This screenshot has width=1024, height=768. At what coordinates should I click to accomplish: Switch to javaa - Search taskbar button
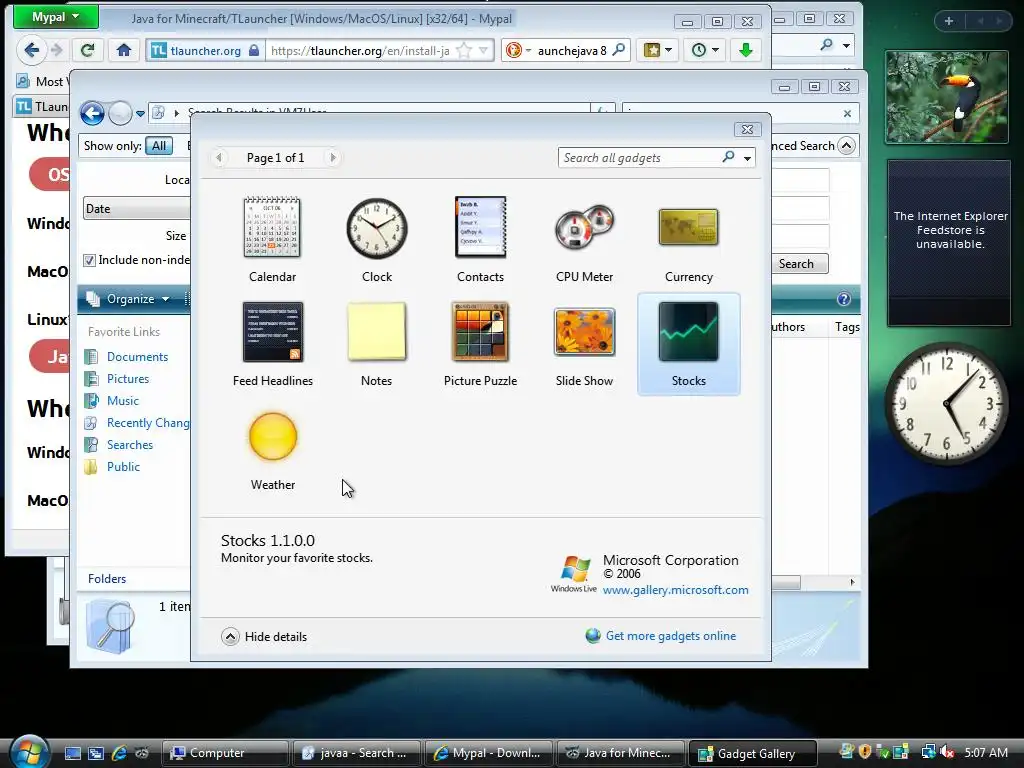(356, 753)
